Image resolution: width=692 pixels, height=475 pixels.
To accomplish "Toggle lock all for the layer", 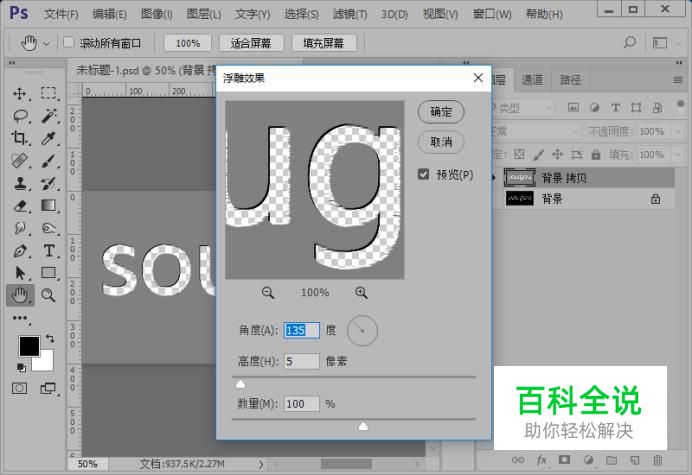I will tap(596, 155).
